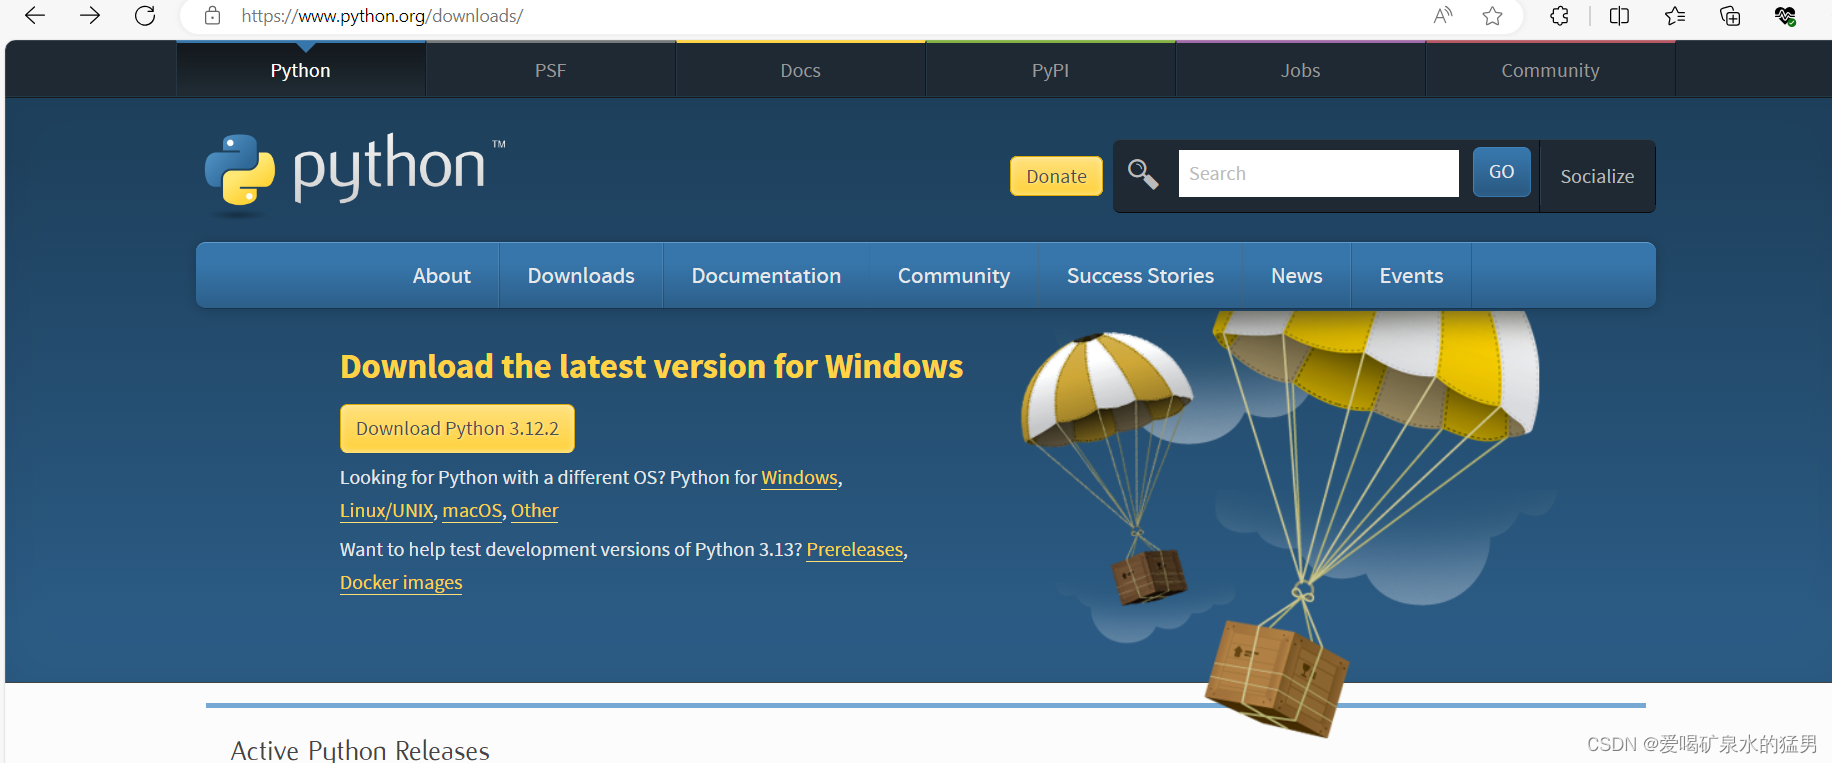Open browser essentials heart icon
The height and width of the screenshot is (763, 1832).
pos(1785,15)
